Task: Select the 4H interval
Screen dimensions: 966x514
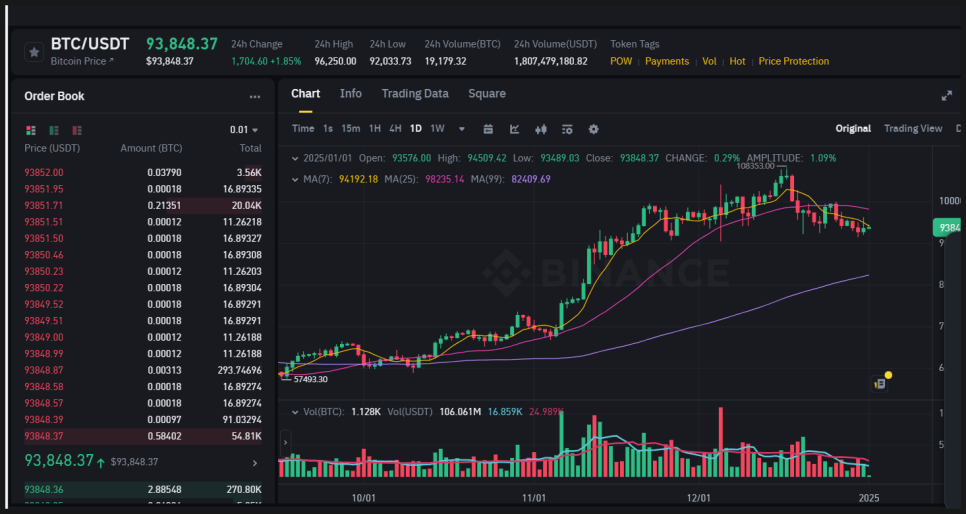Action: point(396,128)
